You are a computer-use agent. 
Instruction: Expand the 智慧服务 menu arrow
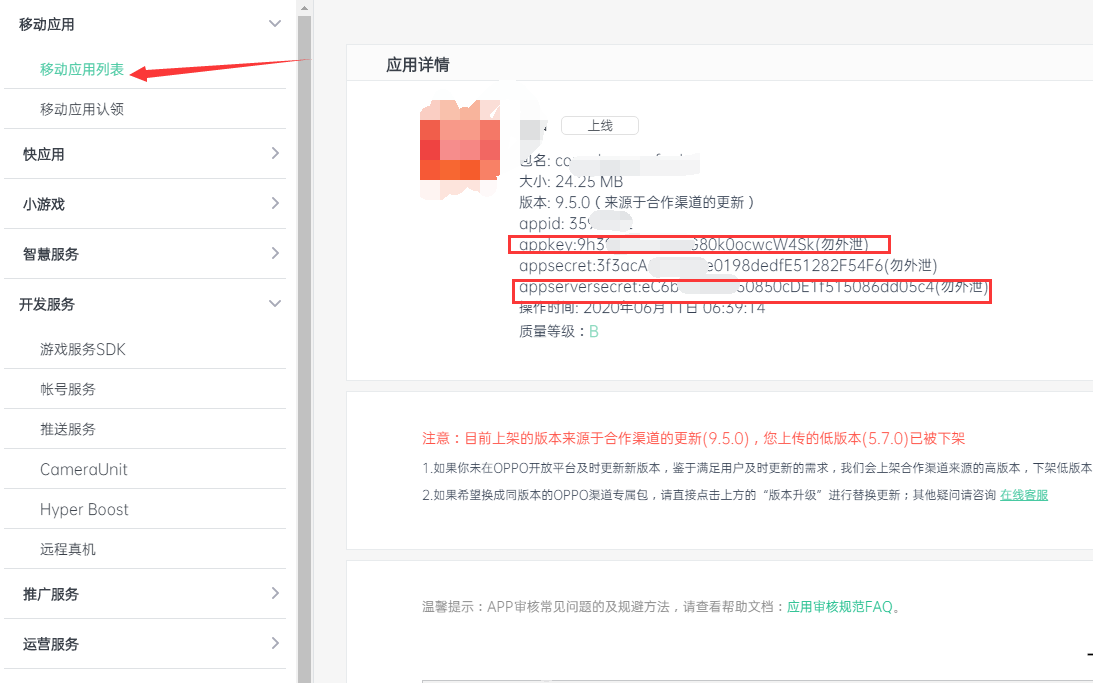coord(275,253)
